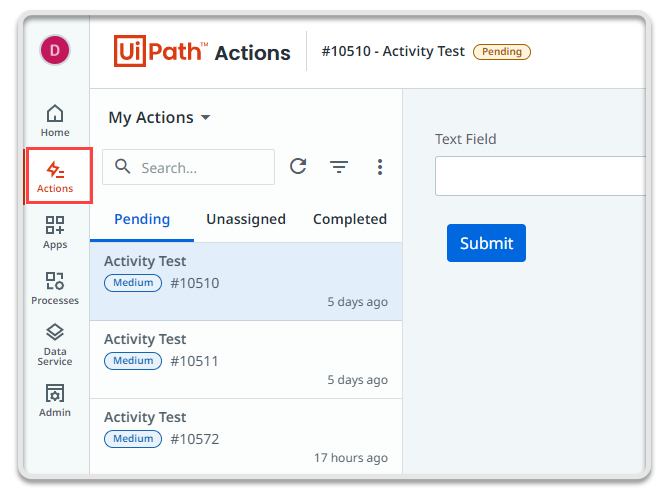This screenshot has width=670, height=490.
Task: Select Activity Test action #10572
Action: coord(246,437)
